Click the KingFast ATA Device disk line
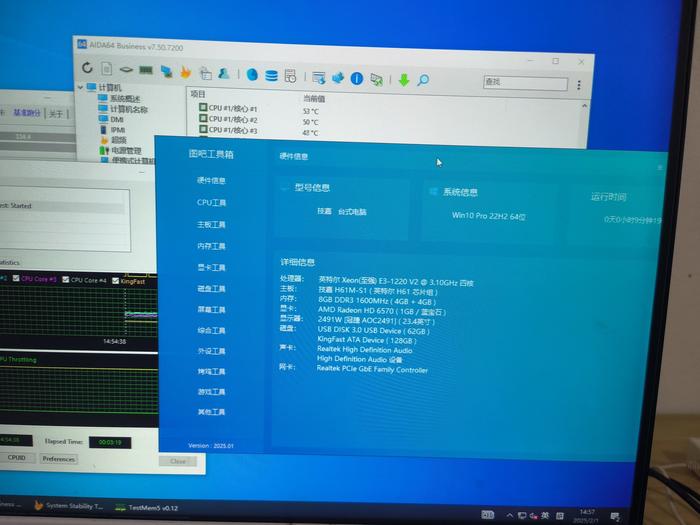This screenshot has height=525, width=700. click(367, 340)
